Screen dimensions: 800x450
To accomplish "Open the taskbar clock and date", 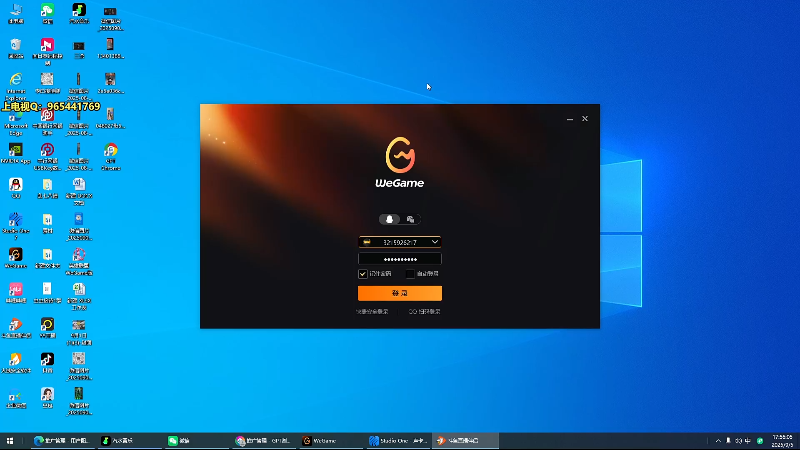I will (783, 441).
